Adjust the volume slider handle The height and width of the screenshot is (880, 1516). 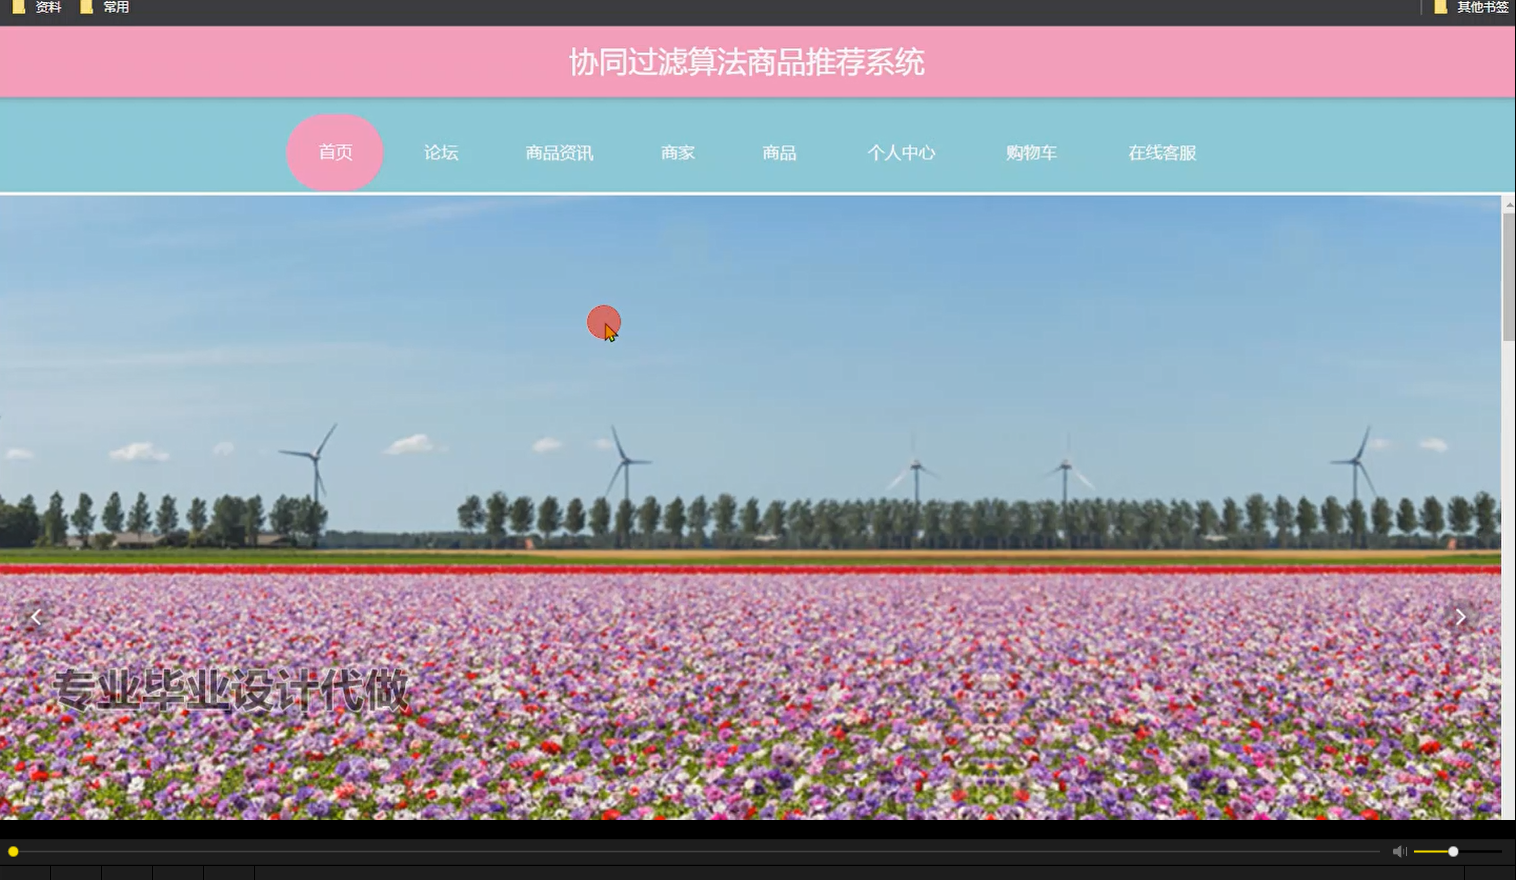(1455, 851)
